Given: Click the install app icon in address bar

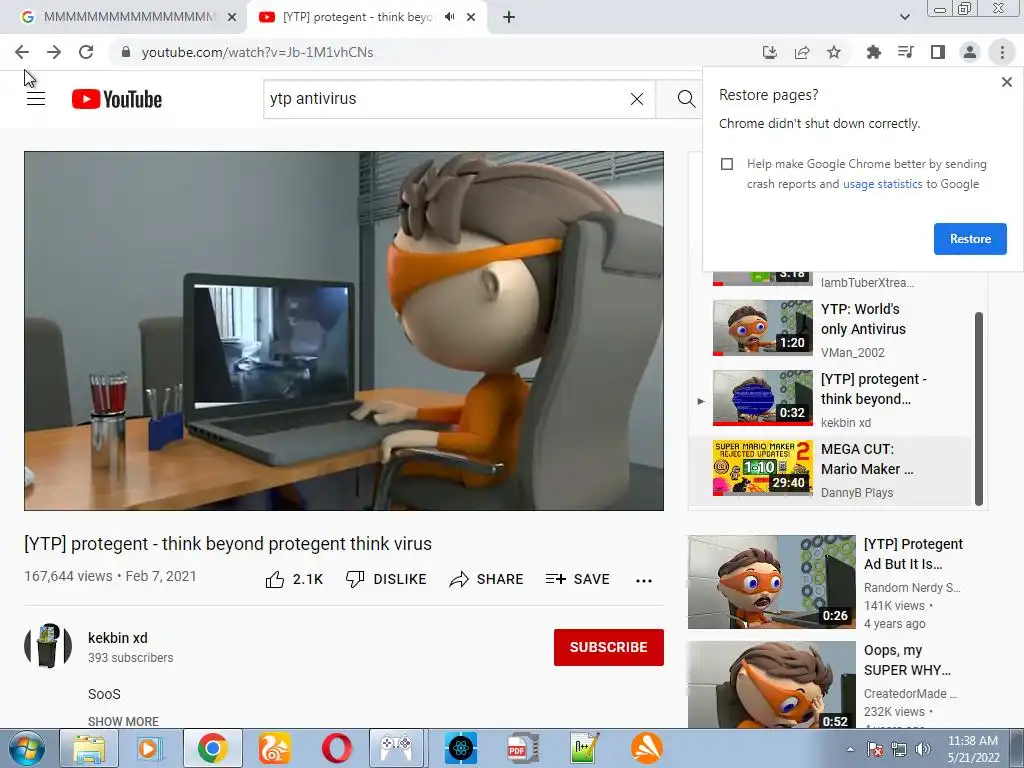Looking at the screenshot, I should pyautogui.click(x=770, y=52).
